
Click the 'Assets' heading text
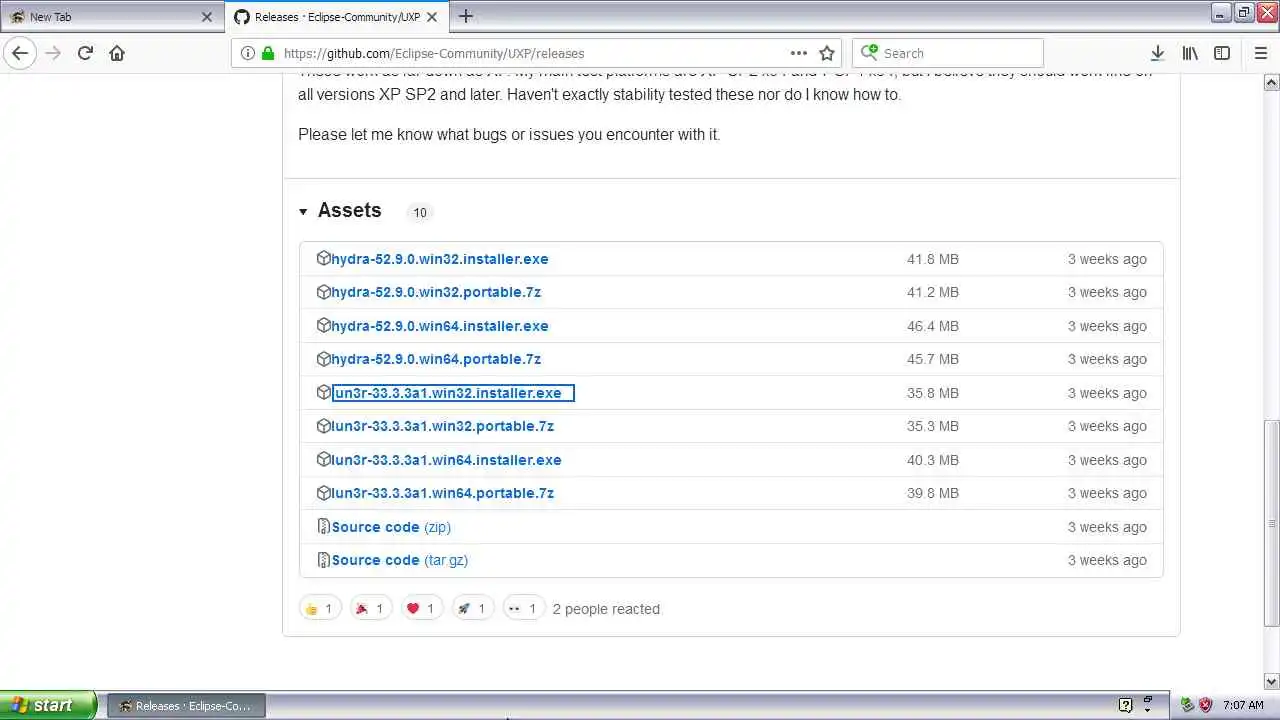349,210
